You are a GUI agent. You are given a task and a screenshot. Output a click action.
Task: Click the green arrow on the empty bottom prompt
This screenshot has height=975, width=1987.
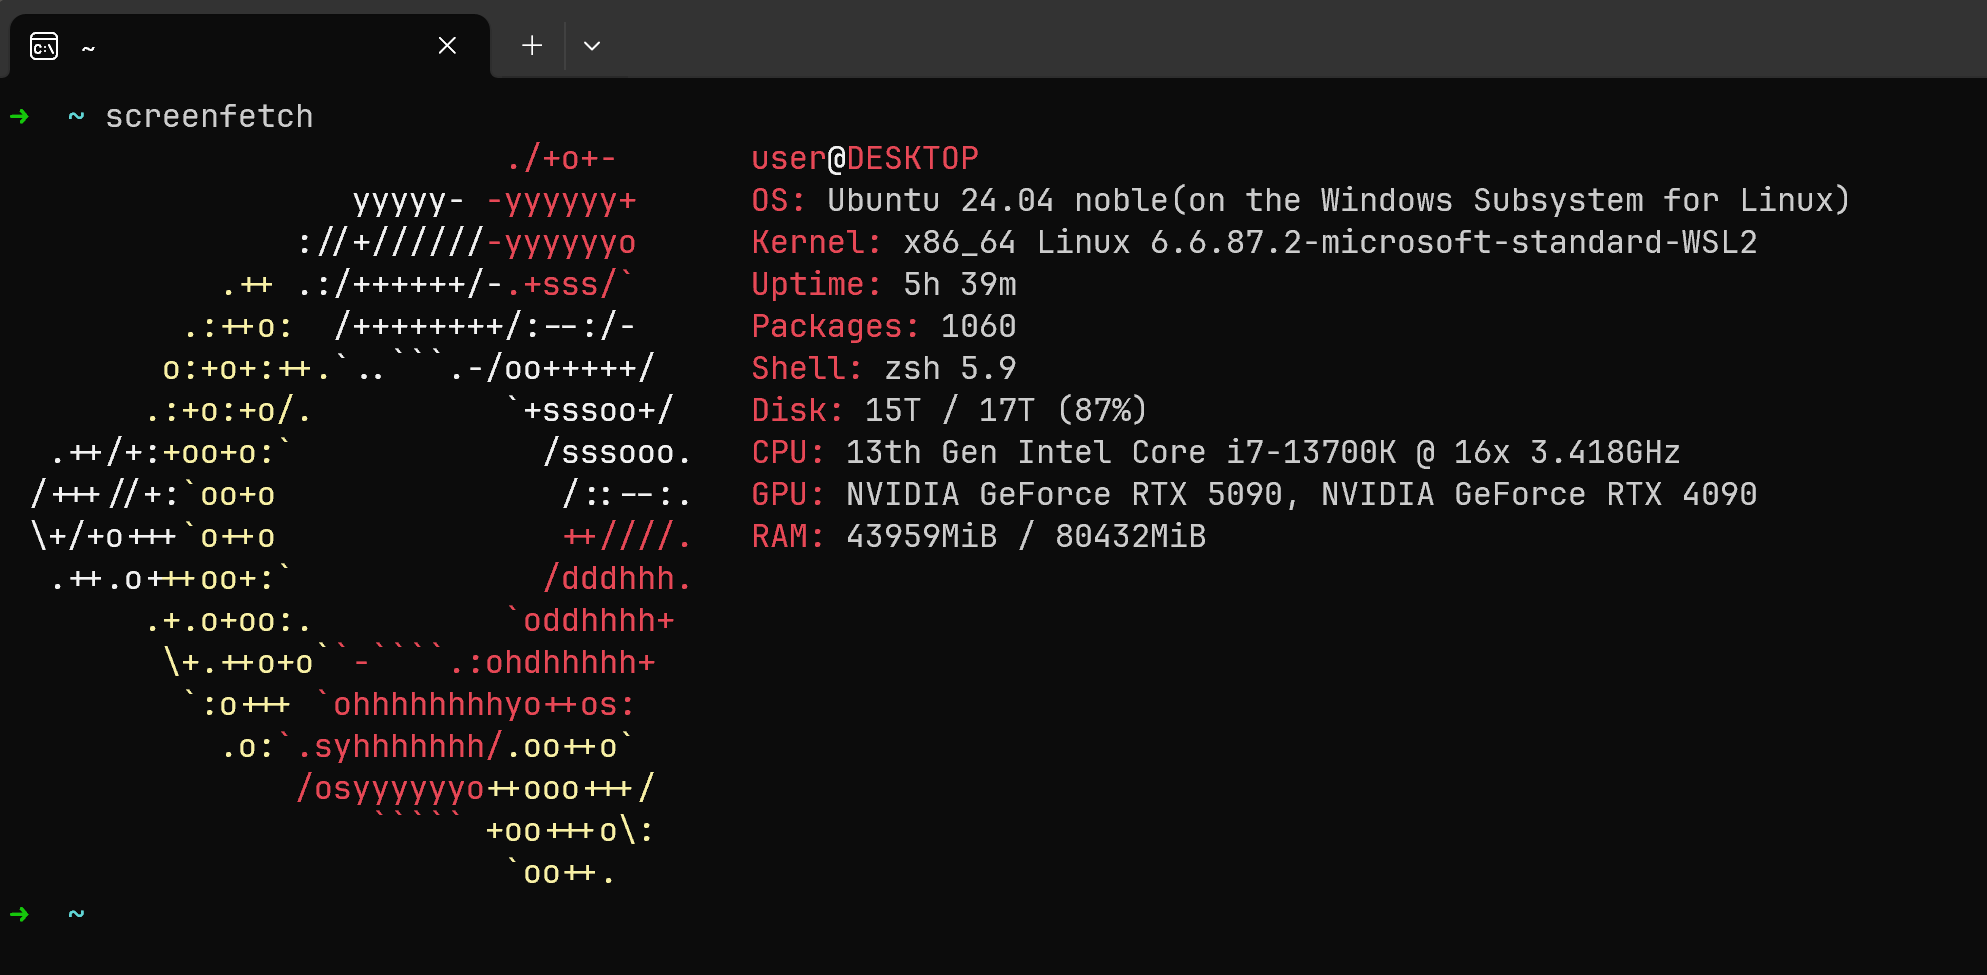point(19,914)
